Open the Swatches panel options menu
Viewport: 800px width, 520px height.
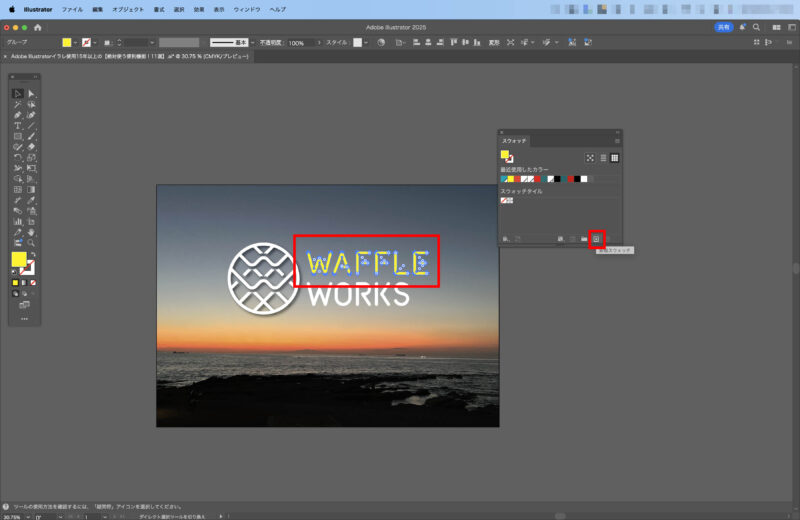(617, 141)
